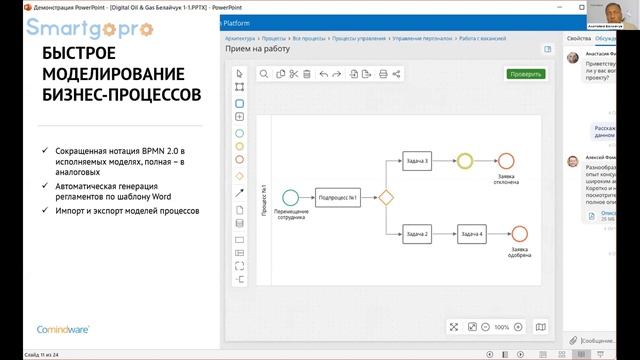Choose the green start event tool
The width and height of the screenshot is (640, 360).
click(240, 133)
